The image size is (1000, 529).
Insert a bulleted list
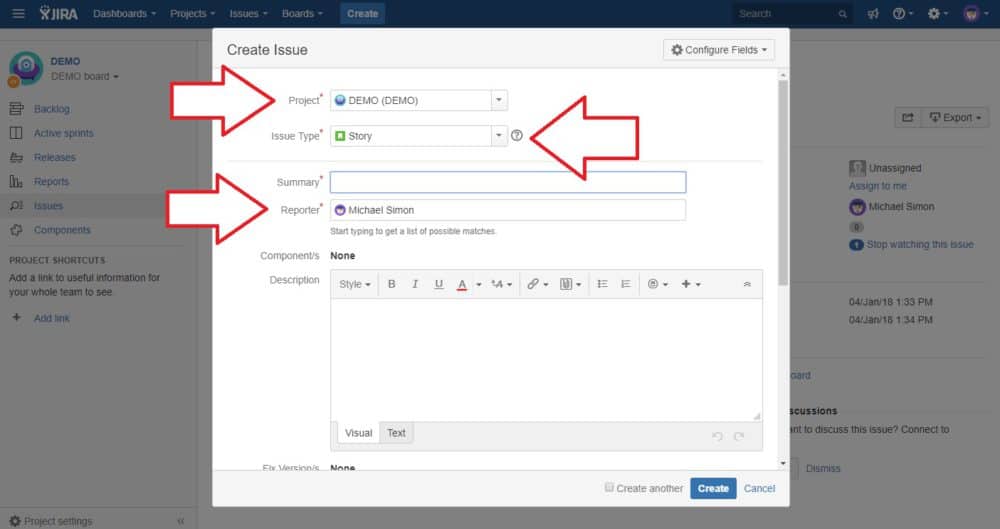point(602,284)
